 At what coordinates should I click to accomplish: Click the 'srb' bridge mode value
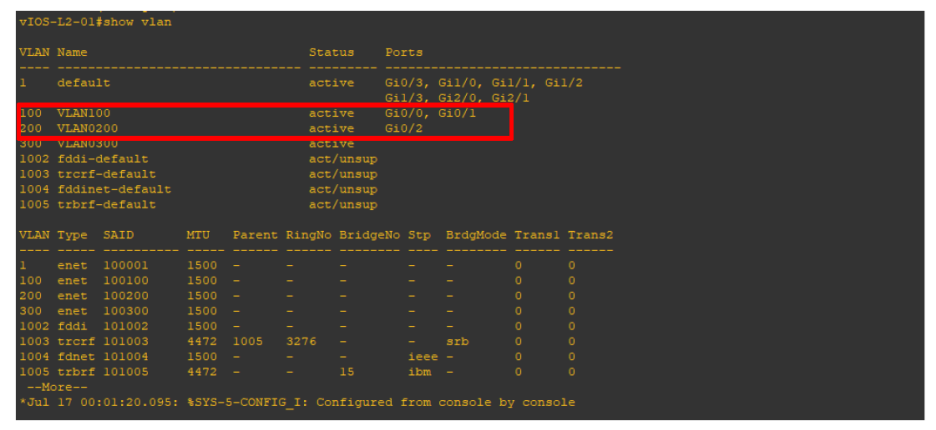pyautogui.click(x=457, y=341)
